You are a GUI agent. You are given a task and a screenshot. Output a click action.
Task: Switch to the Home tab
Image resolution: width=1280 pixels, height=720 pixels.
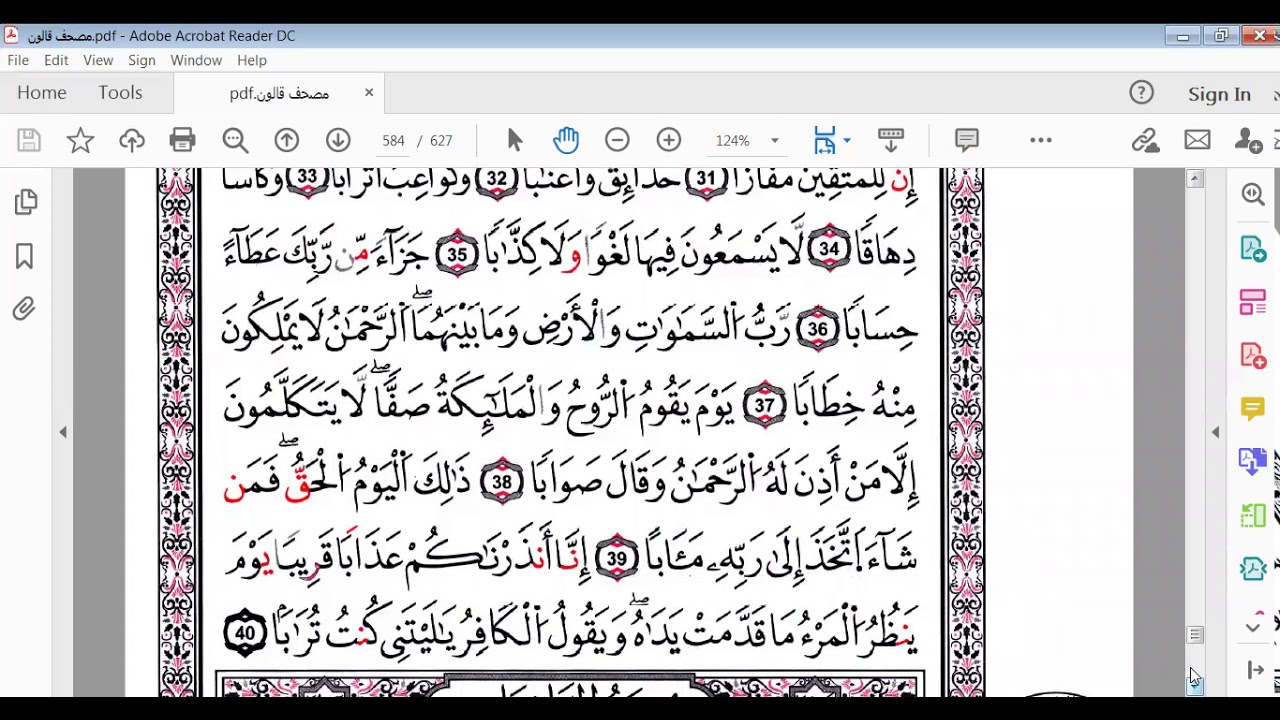(x=41, y=93)
